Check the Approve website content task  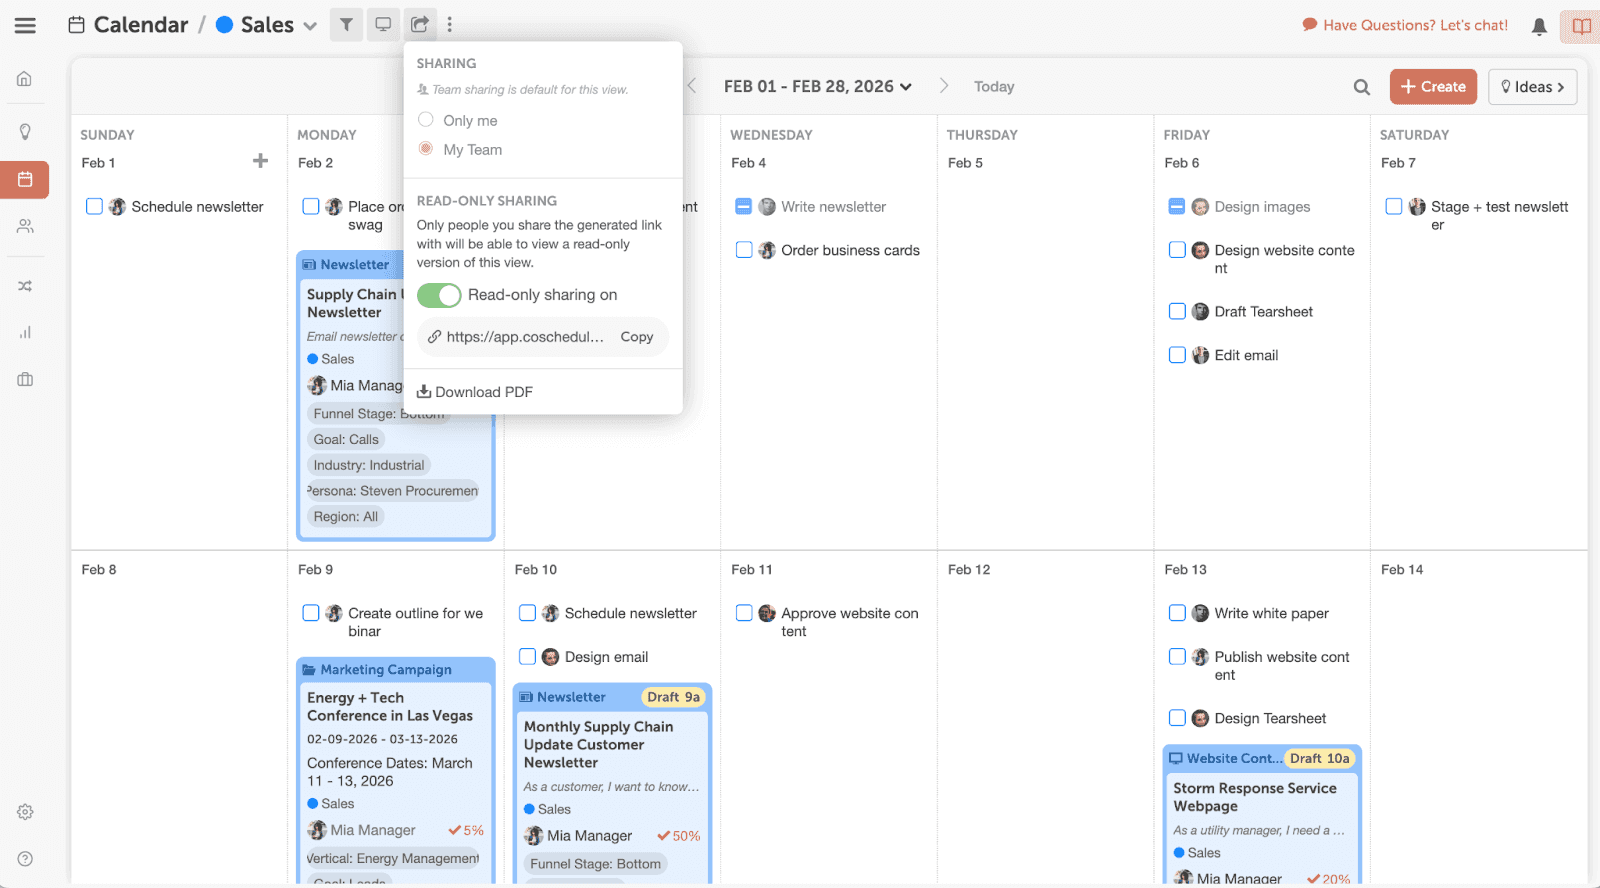[744, 613]
